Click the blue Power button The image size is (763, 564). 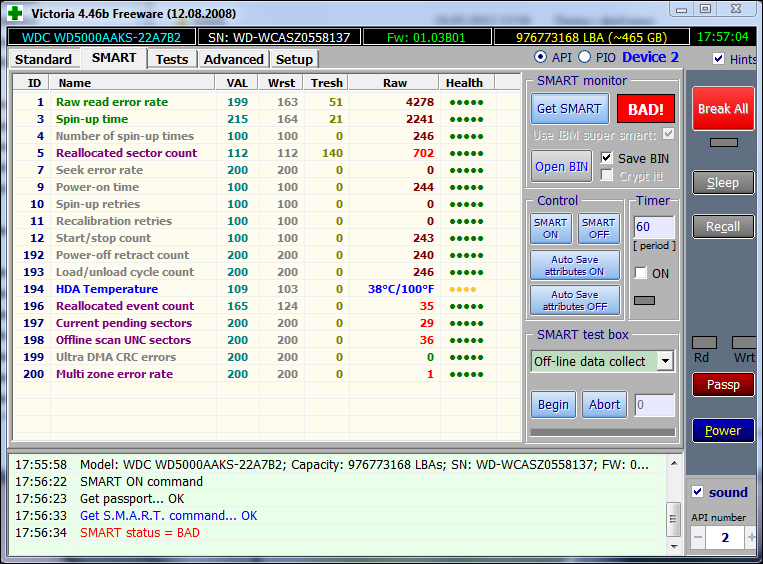[723, 430]
